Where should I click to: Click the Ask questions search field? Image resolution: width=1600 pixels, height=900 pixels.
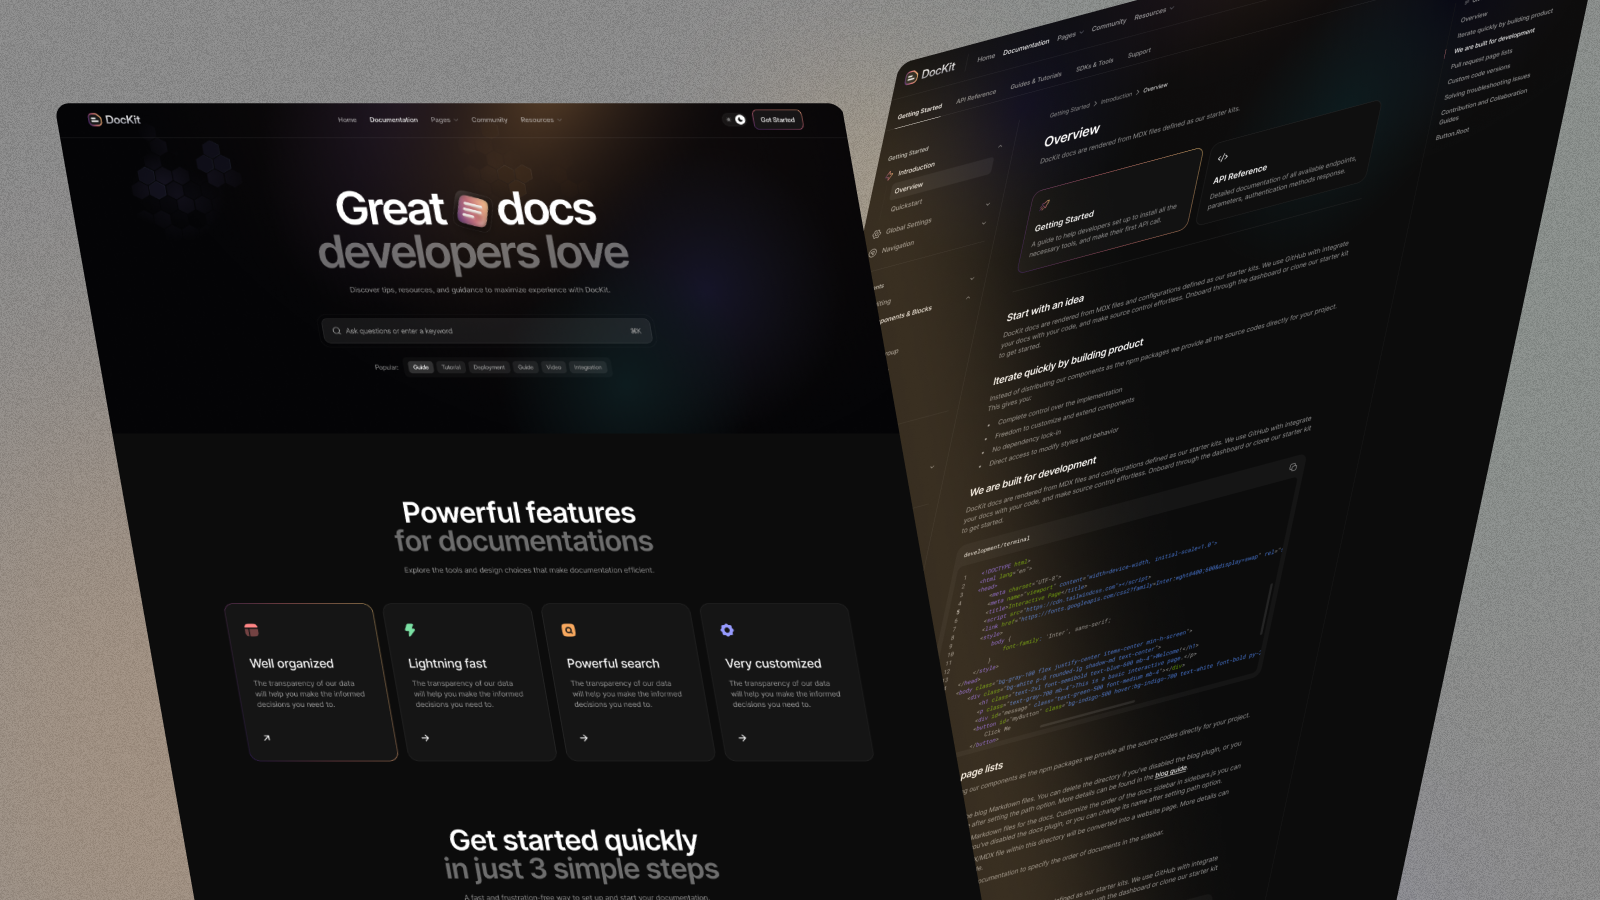487,331
